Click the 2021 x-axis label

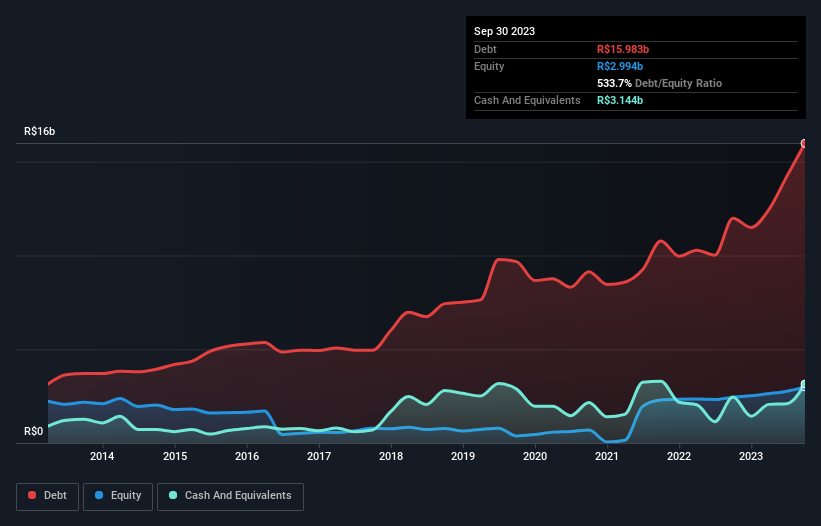(x=607, y=456)
